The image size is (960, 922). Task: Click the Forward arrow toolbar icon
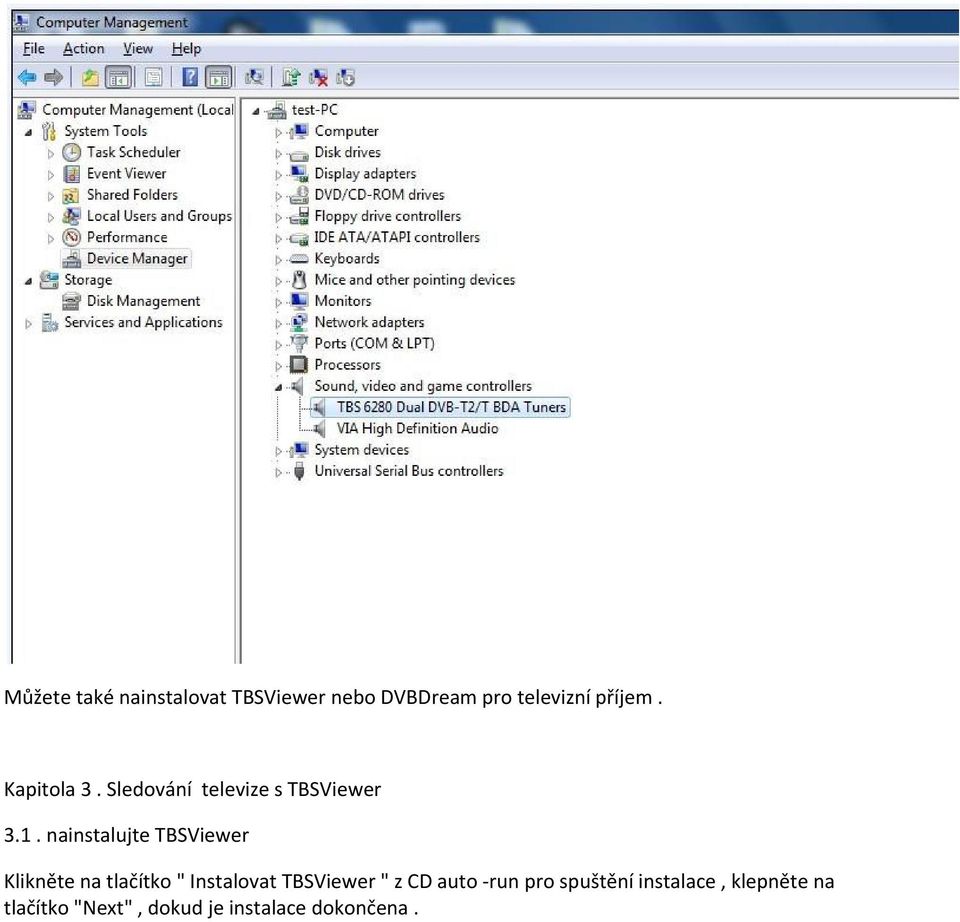pyautogui.click(x=54, y=77)
